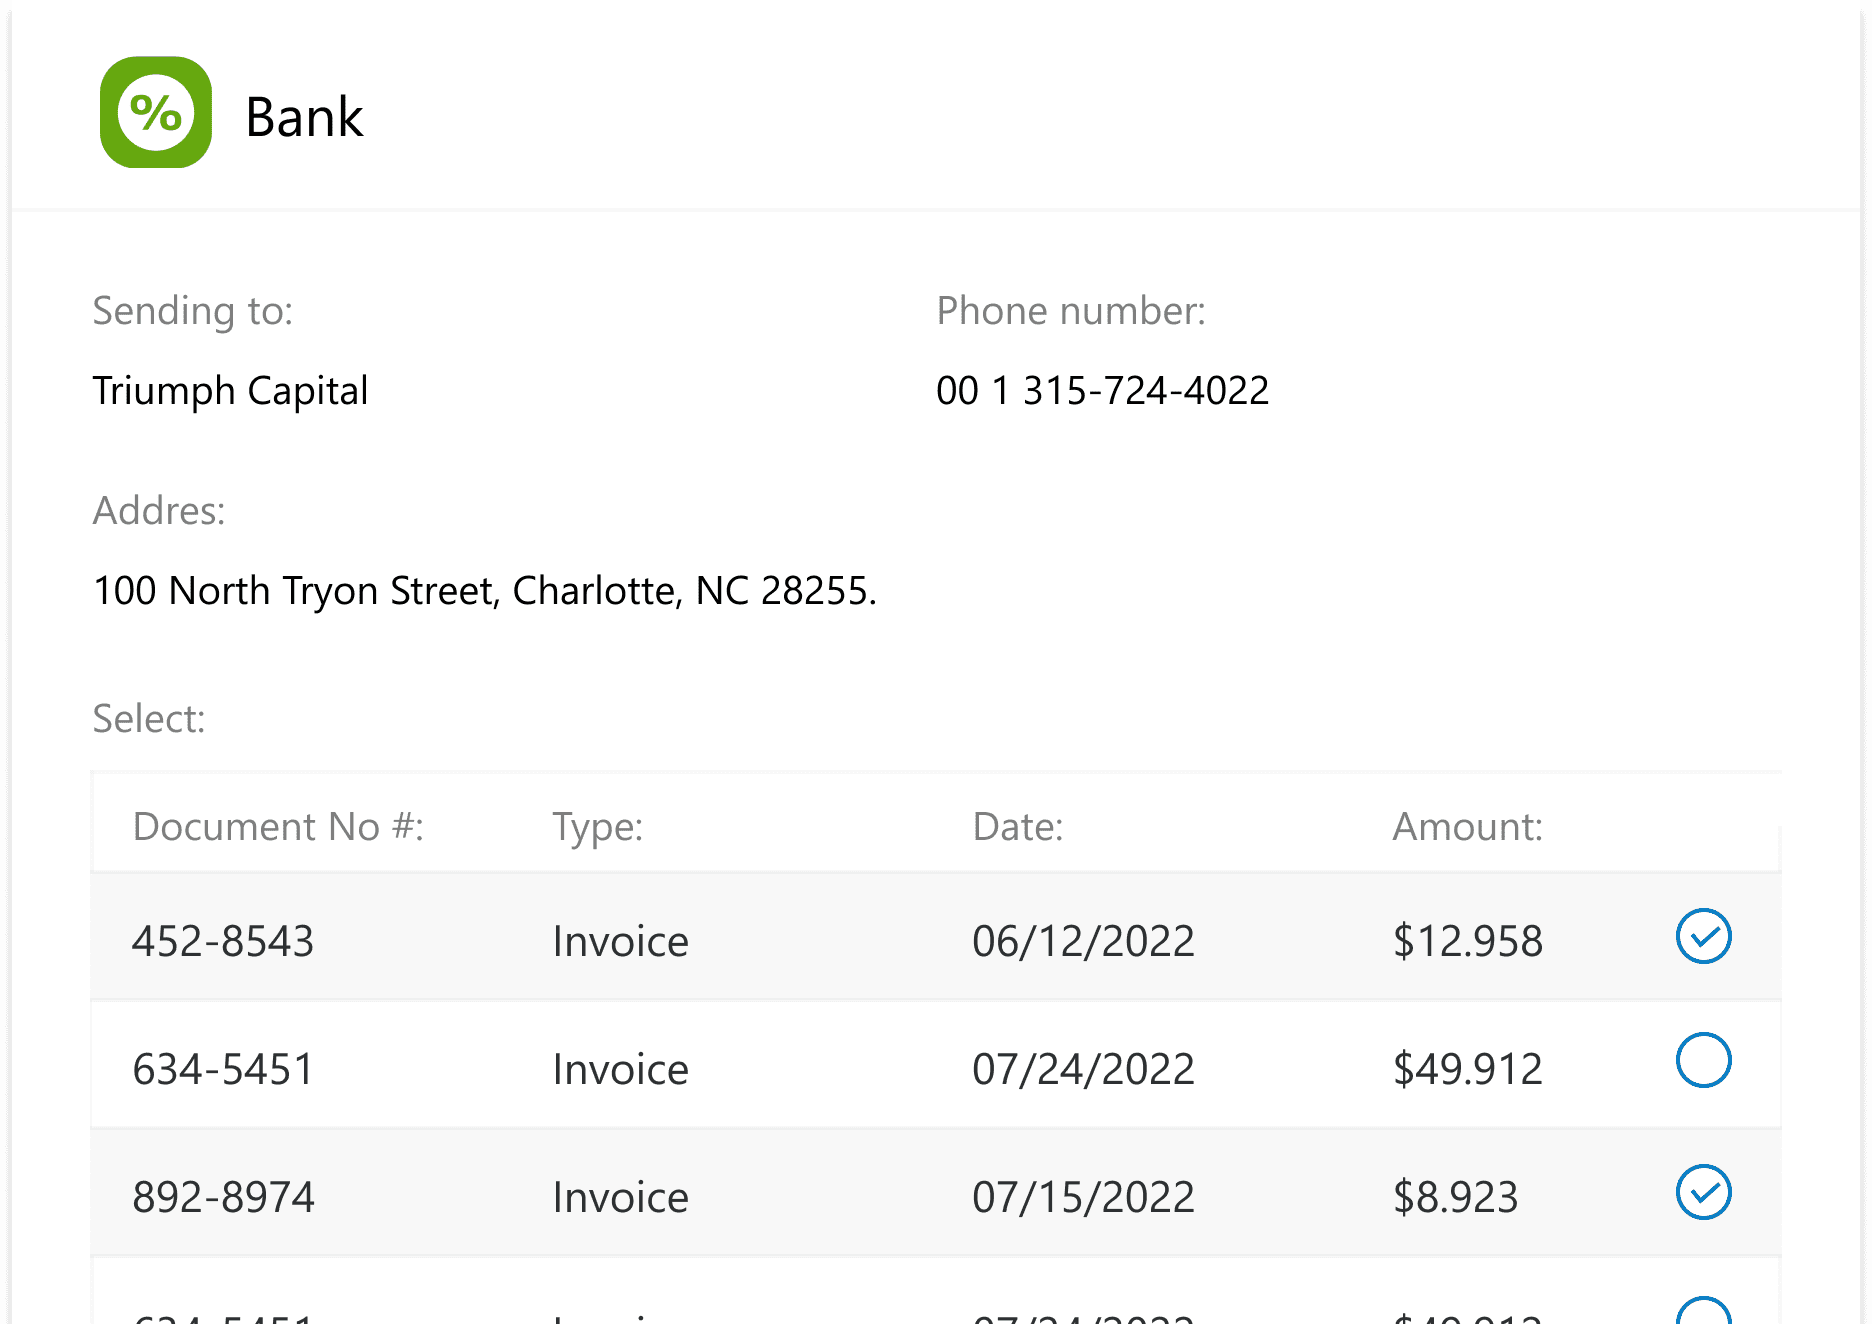
Task: Click the circle icon beside invoice 634-5451
Action: point(1703,1062)
